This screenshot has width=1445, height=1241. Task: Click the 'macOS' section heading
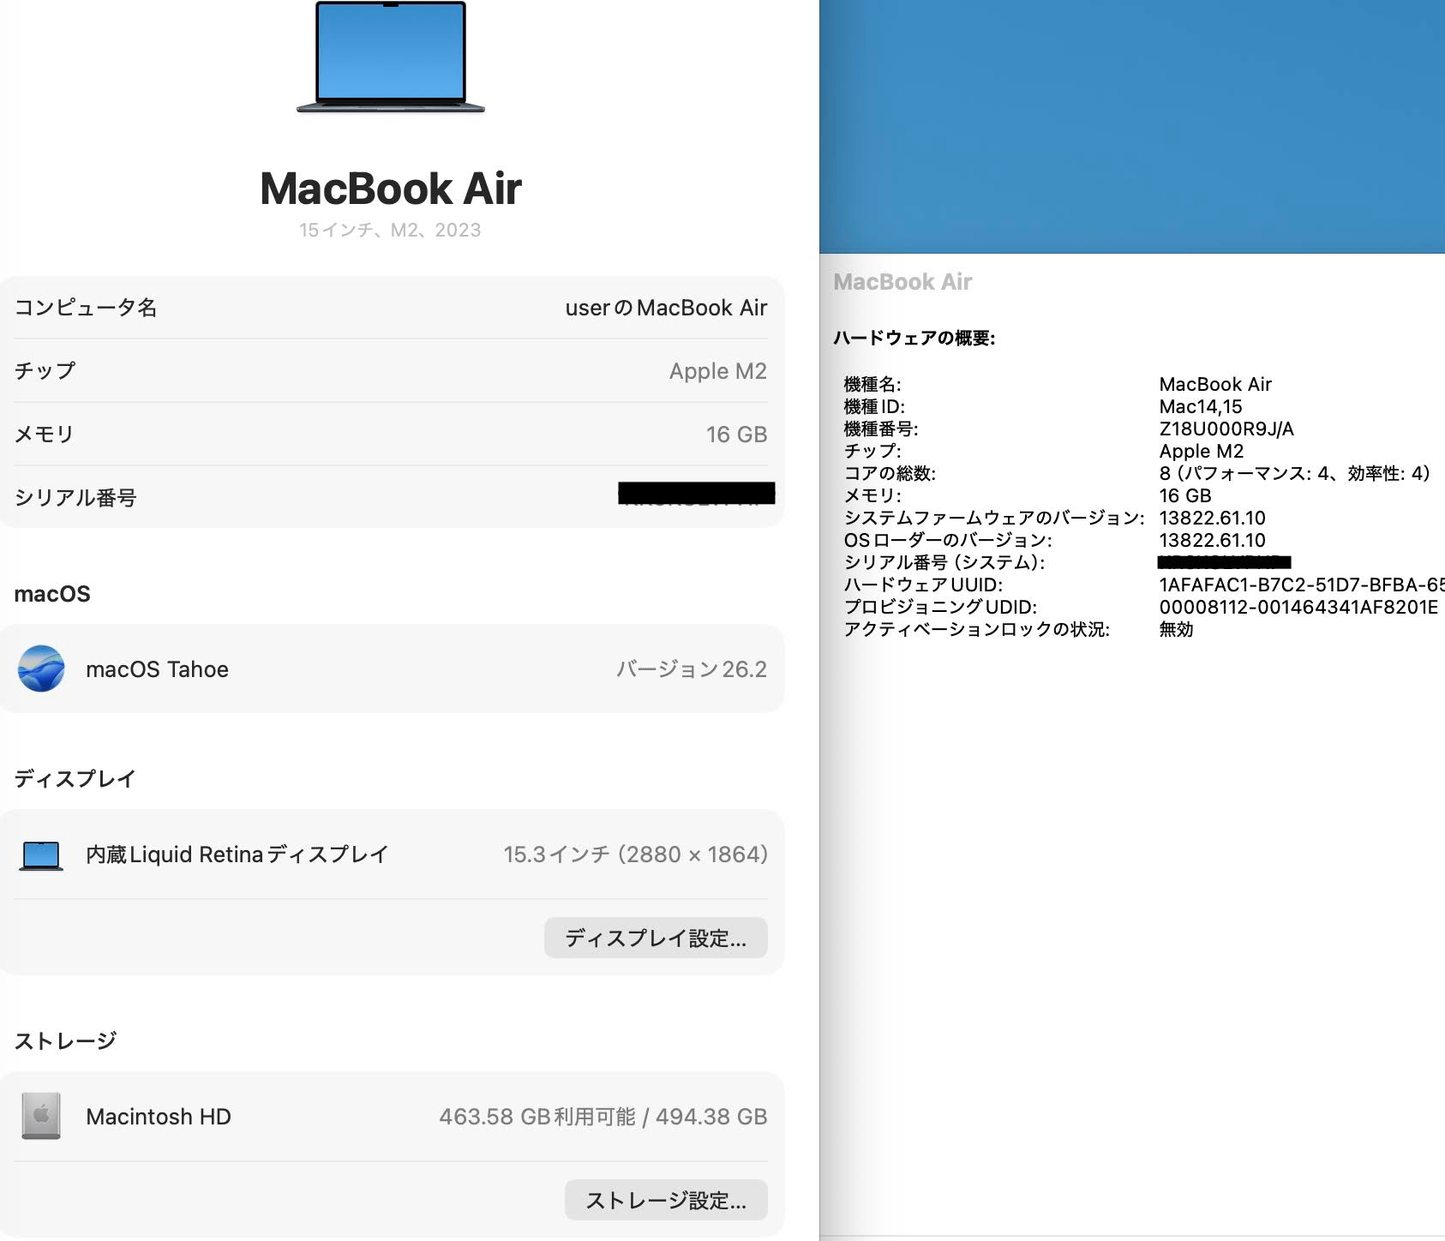52,594
